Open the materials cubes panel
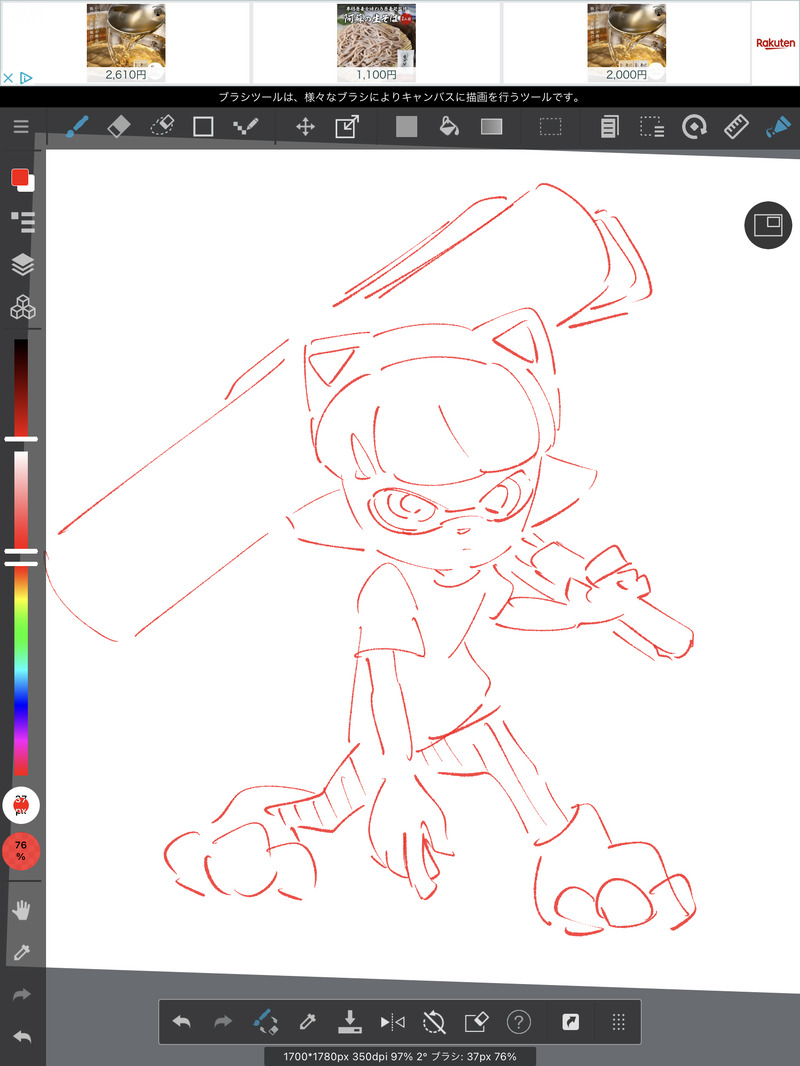Viewport: 800px width, 1066px height. click(22, 307)
